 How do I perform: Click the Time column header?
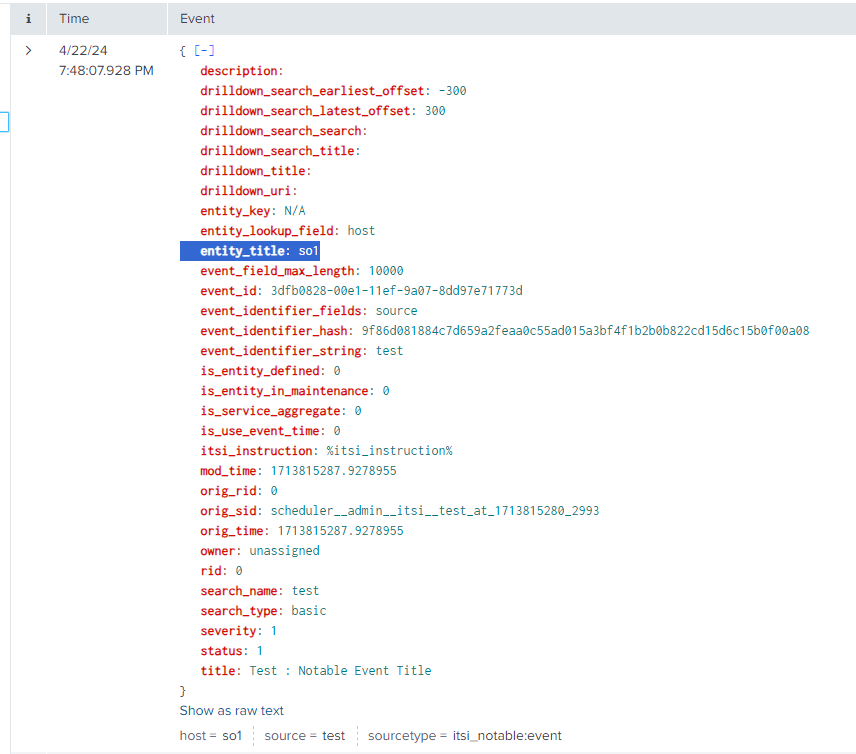coord(74,18)
